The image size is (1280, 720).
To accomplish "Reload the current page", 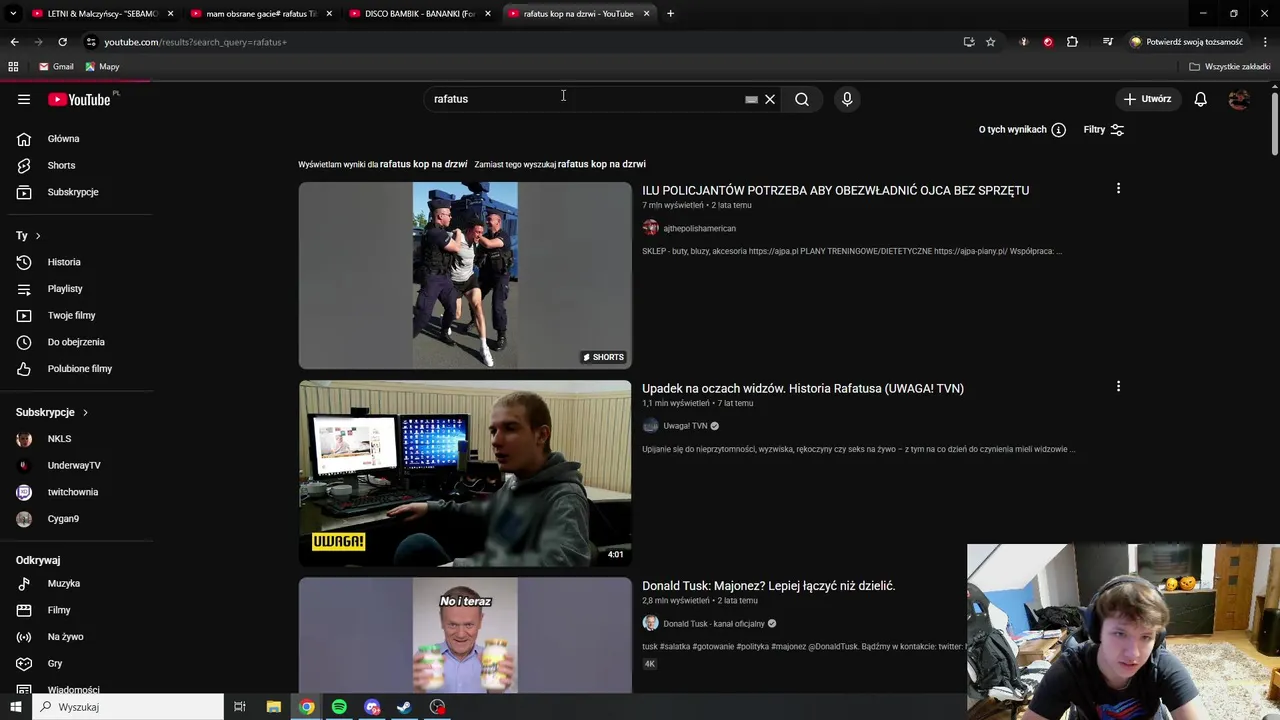I will click(62, 42).
